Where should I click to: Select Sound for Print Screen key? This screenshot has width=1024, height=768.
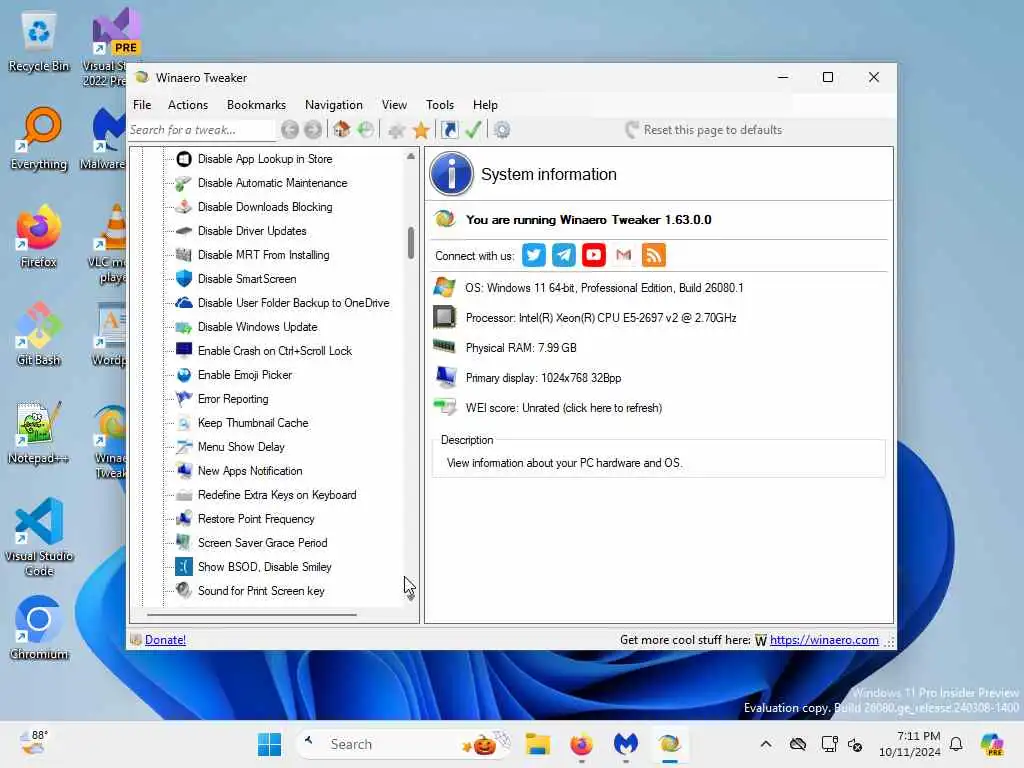point(261,591)
